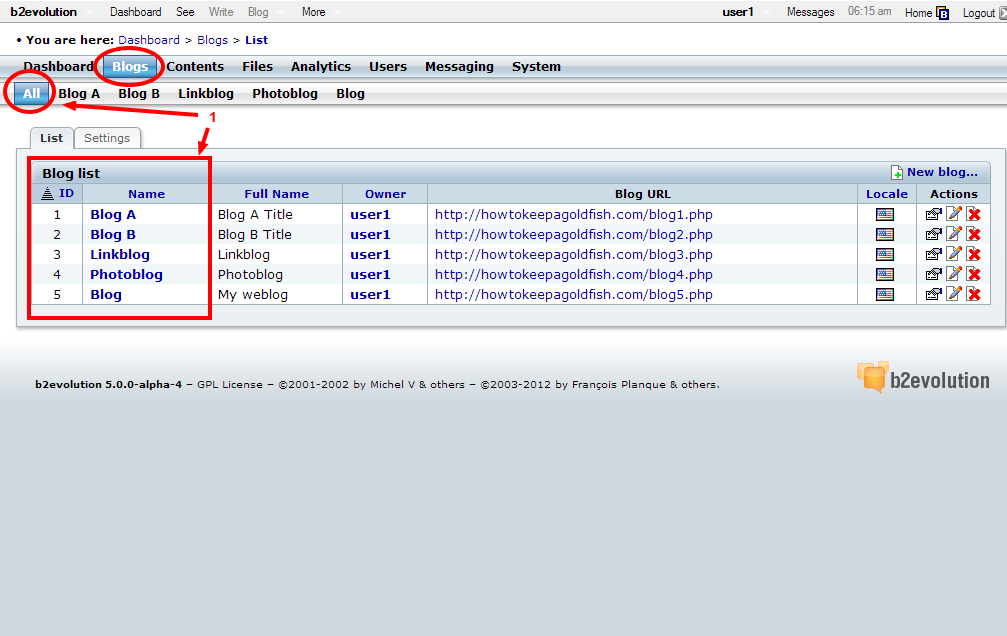This screenshot has width=1007, height=636.
Task: Open the user1 account menu in top bar
Action: 744,12
